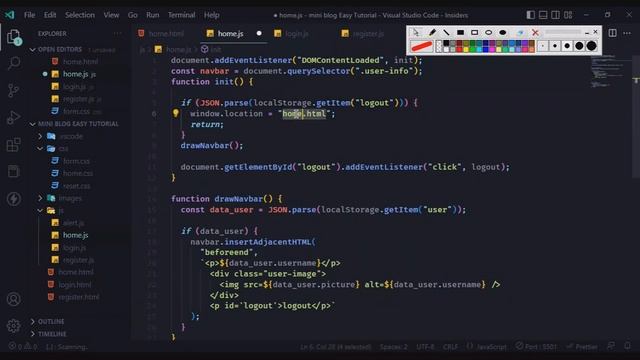Viewport: 640px width, 360px height.
Task: Click the Spaces: 2 indentation setting
Action: [x=393, y=347]
